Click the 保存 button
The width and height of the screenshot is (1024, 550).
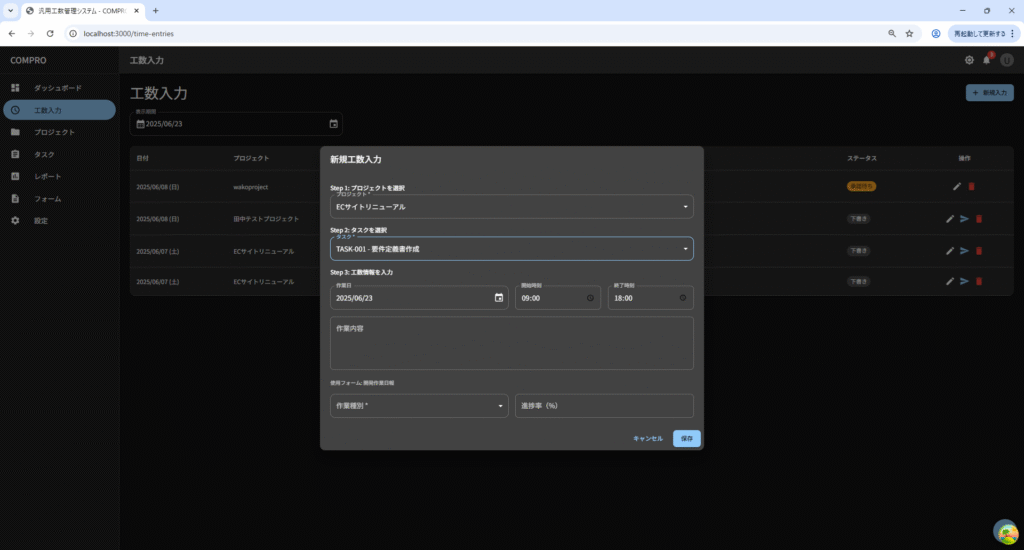(x=687, y=438)
